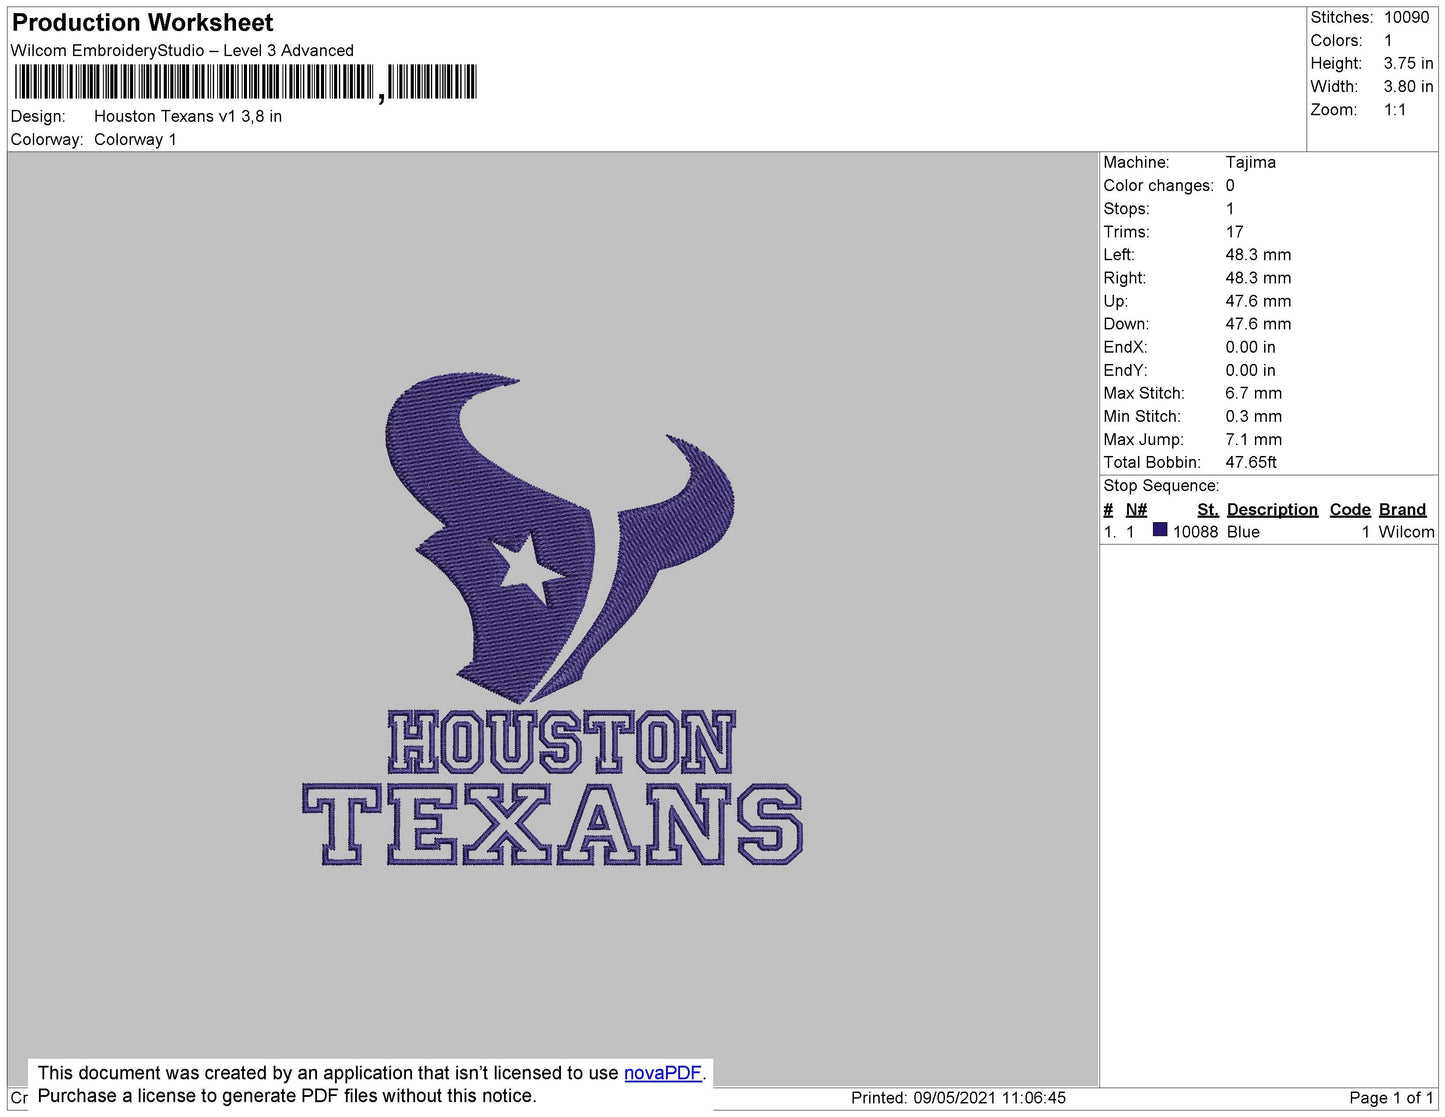The height and width of the screenshot is (1117, 1445).
Task: Click Max Stitch value 6.7 mm
Action: (1254, 393)
